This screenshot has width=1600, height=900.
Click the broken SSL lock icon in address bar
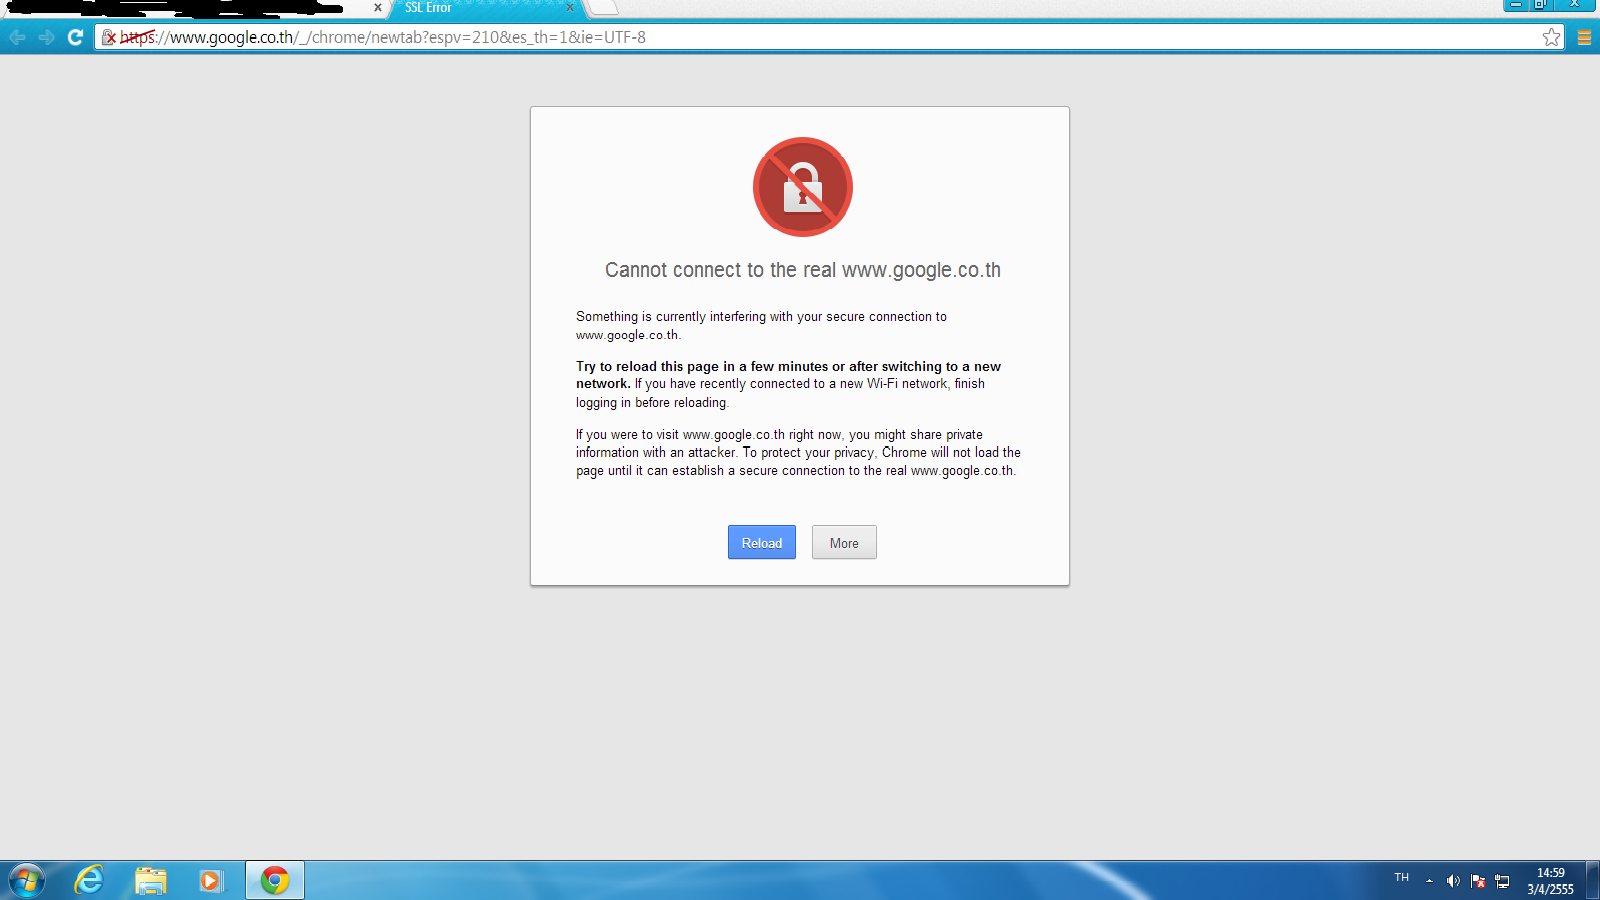109,37
